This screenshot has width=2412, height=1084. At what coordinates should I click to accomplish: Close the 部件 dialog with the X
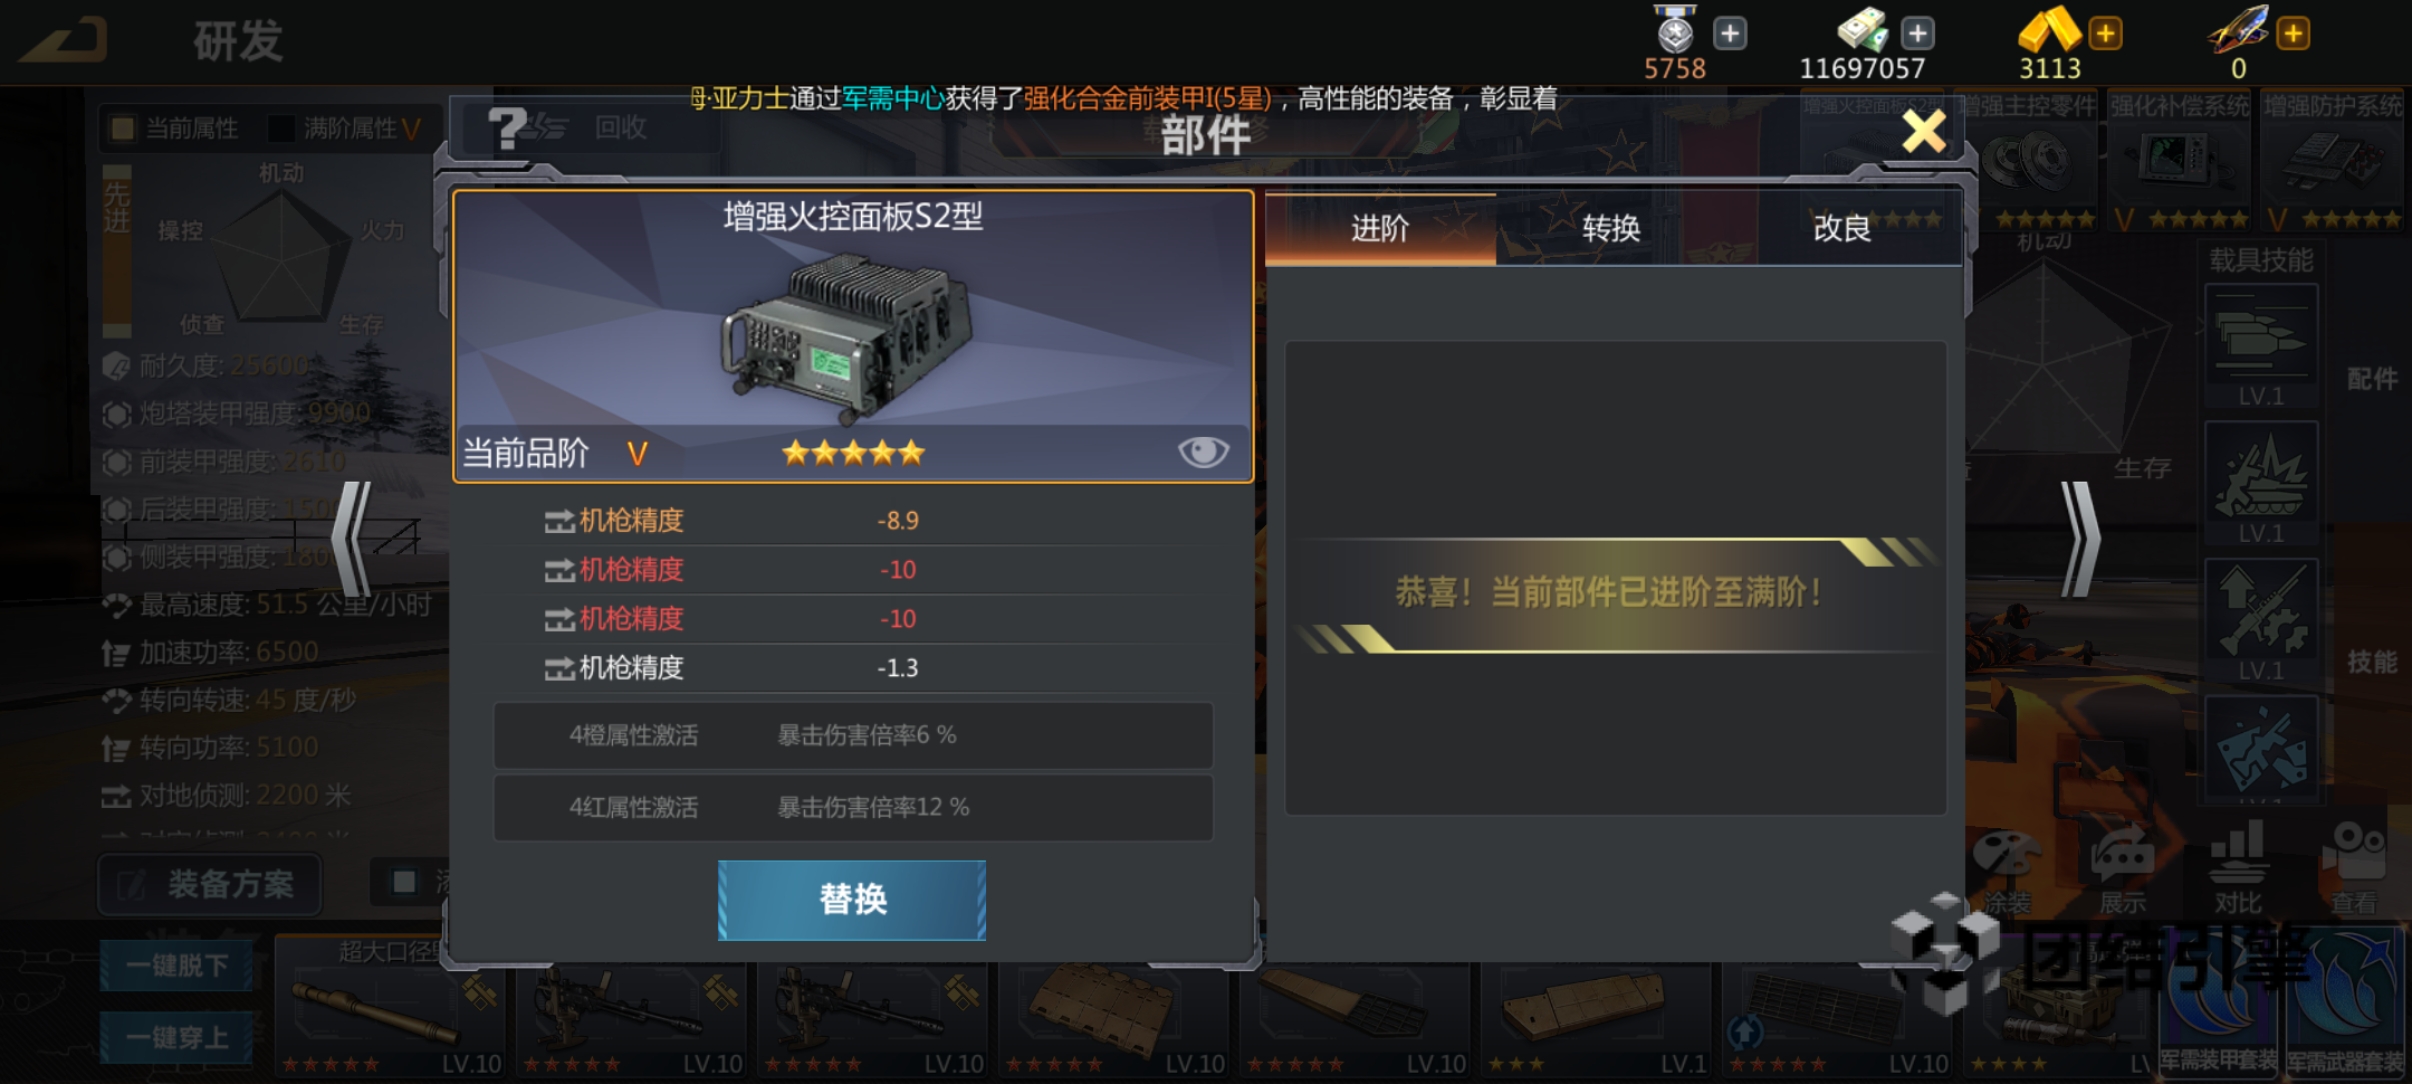click(x=1924, y=131)
